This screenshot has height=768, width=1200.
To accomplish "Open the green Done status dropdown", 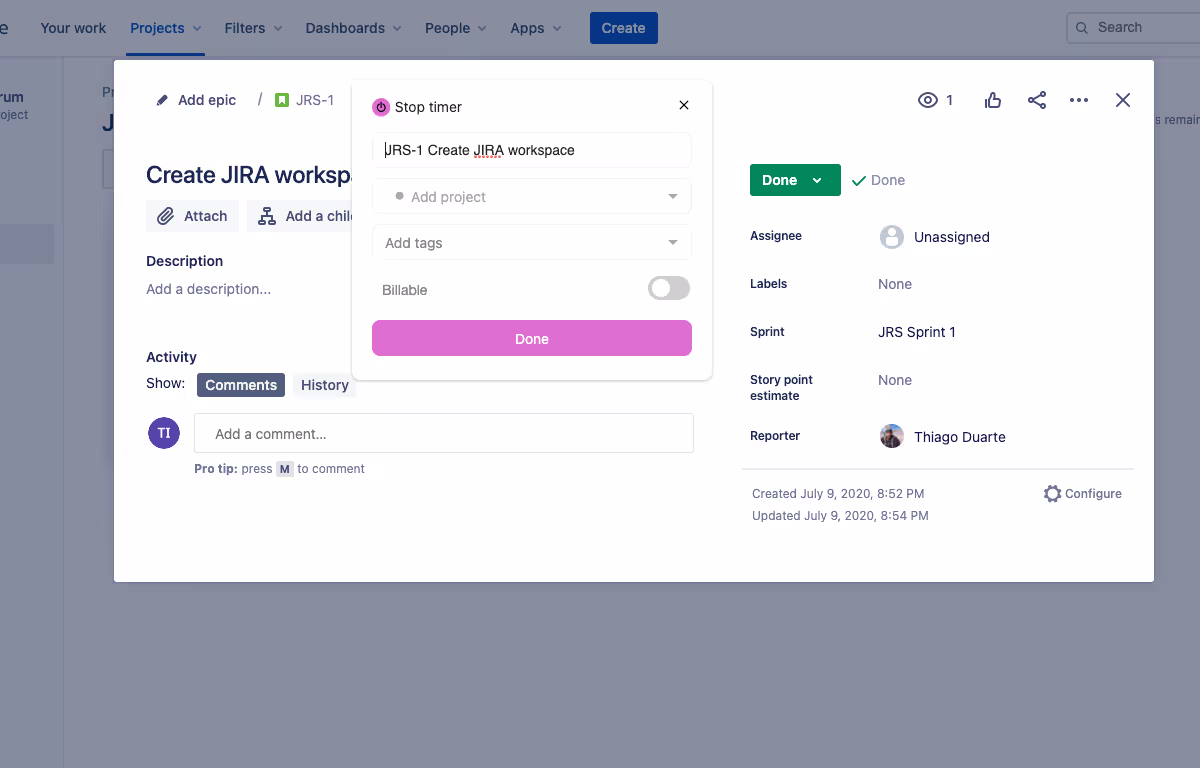I will coord(795,180).
